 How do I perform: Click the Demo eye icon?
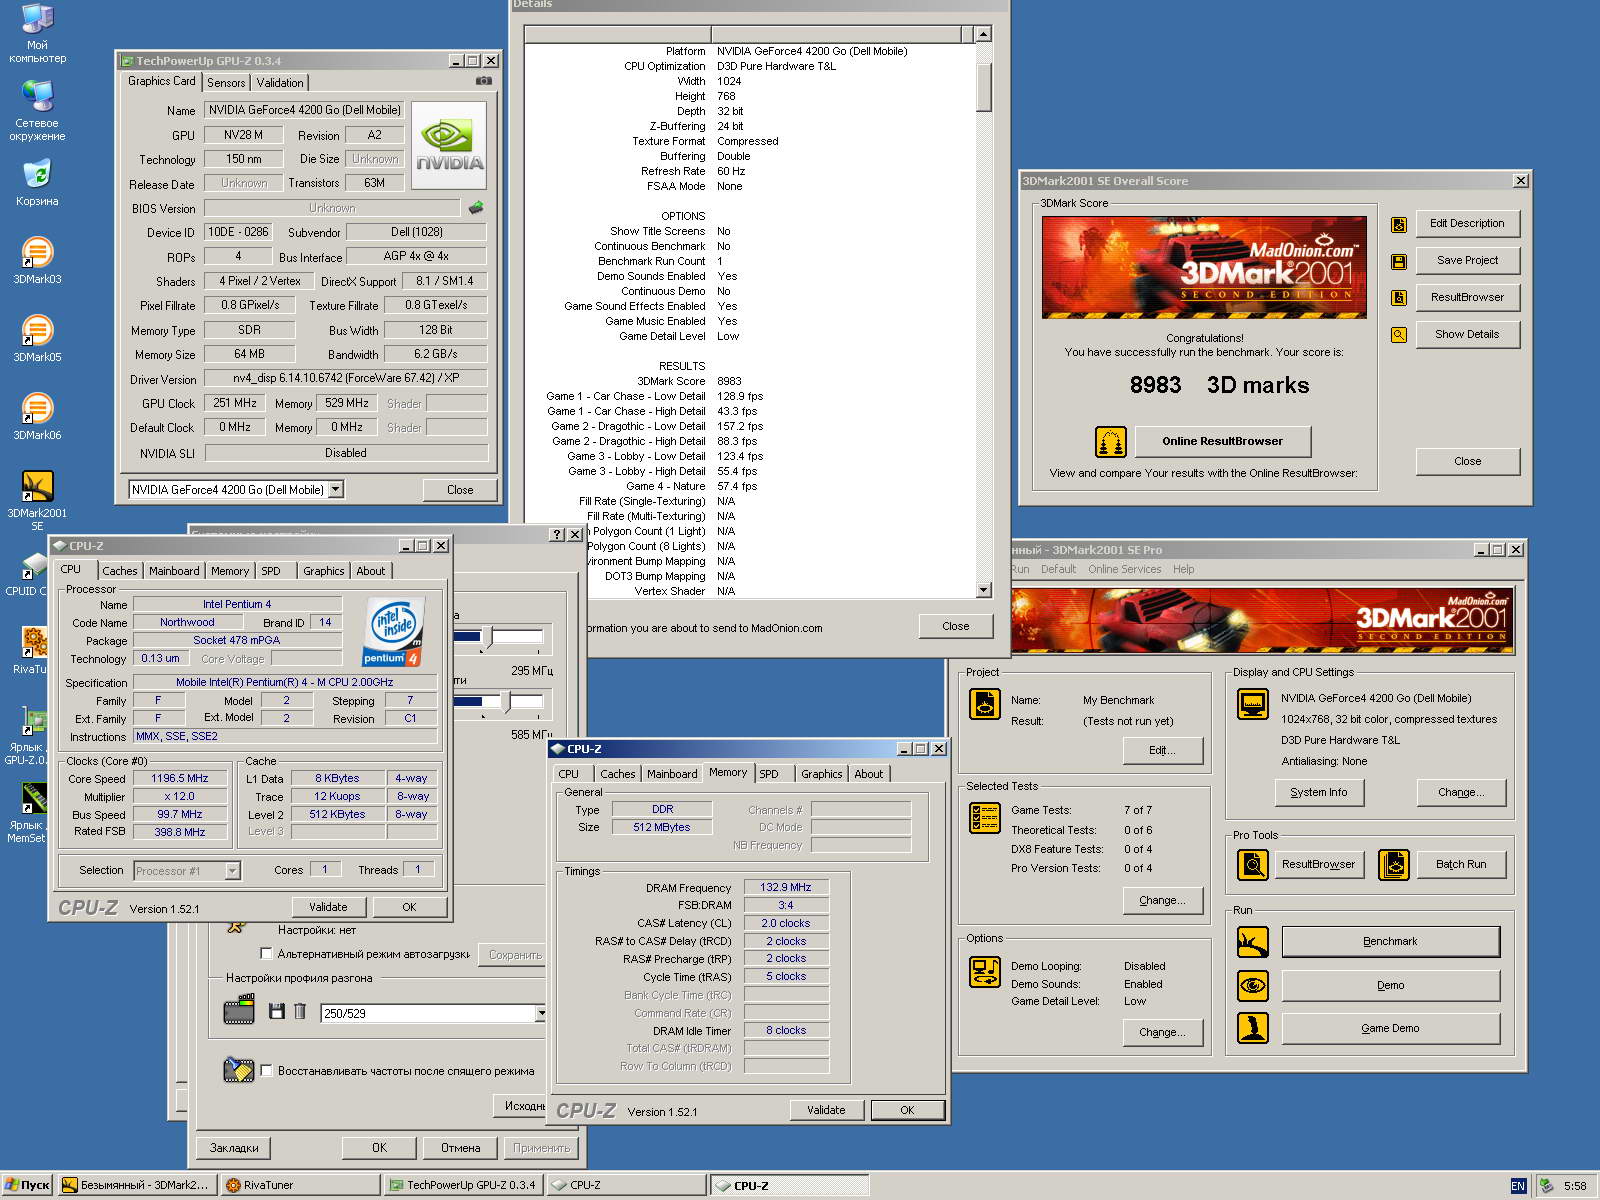[1253, 986]
